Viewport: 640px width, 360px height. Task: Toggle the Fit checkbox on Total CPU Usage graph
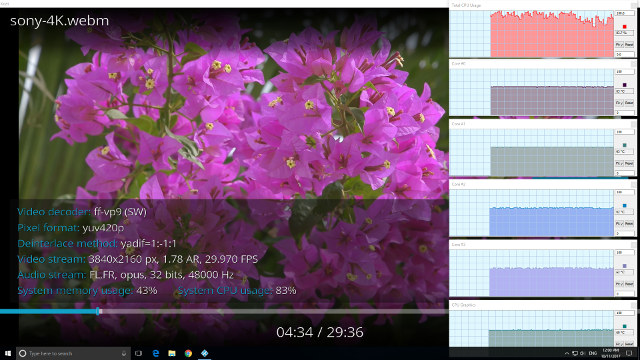pyautogui.click(x=619, y=44)
